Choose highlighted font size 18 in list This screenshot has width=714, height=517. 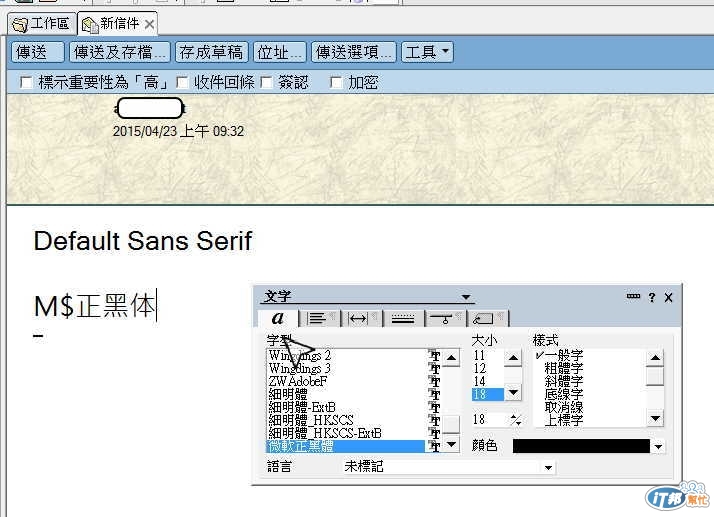pyautogui.click(x=487, y=394)
